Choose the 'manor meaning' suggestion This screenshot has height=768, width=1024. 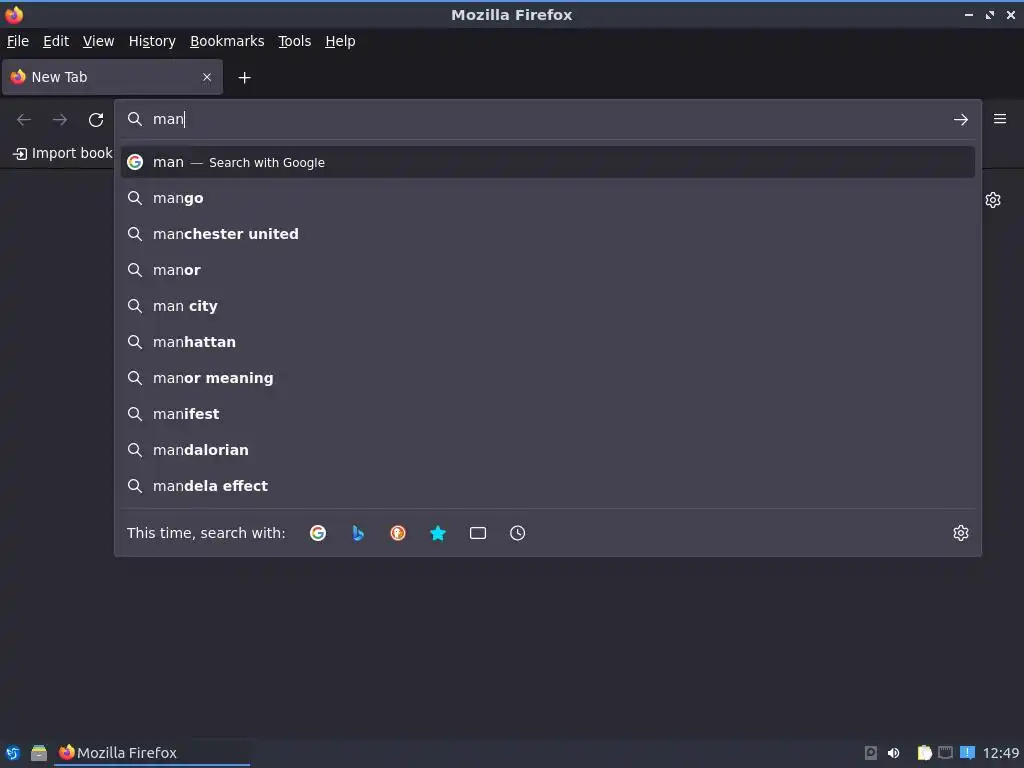pos(547,377)
